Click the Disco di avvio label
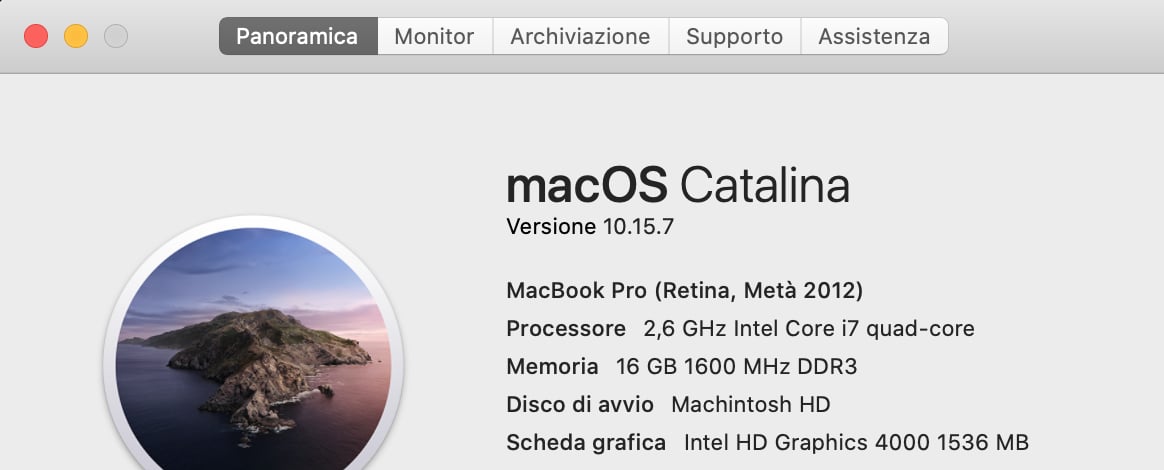 click(580, 405)
